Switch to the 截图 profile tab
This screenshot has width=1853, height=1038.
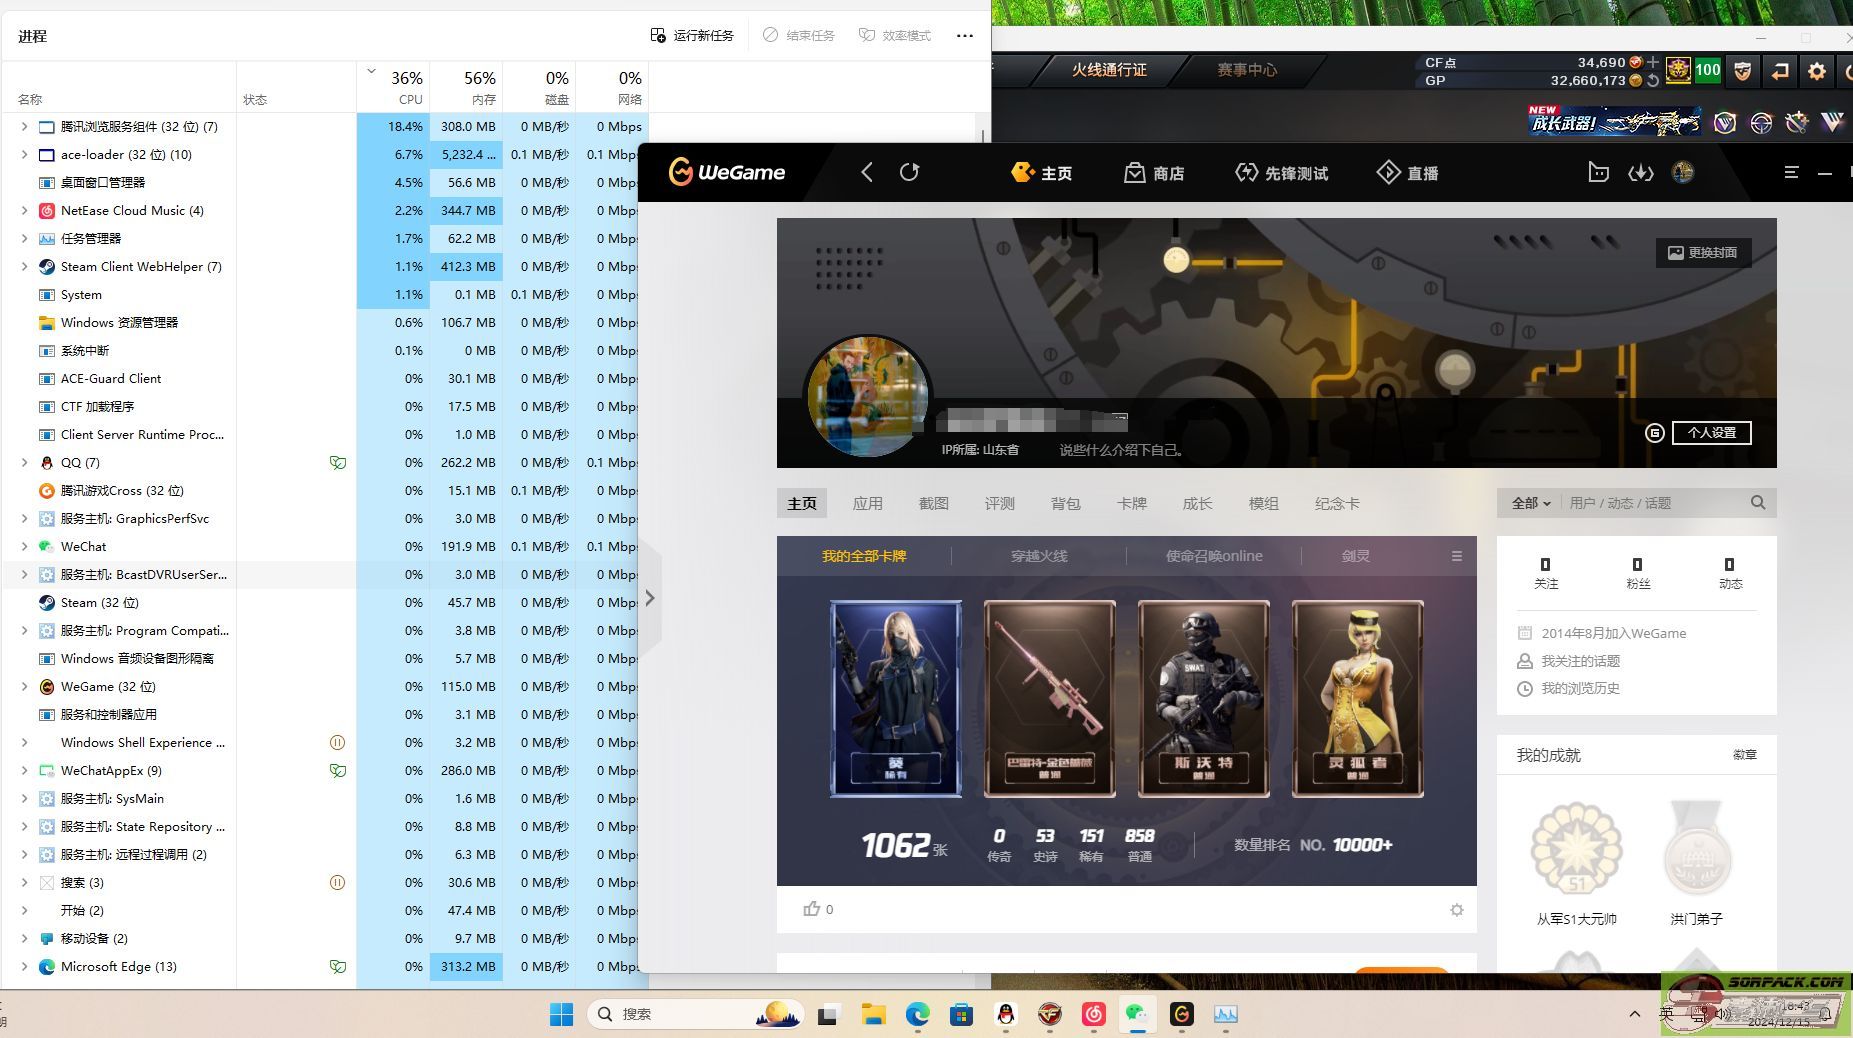[x=933, y=503]
